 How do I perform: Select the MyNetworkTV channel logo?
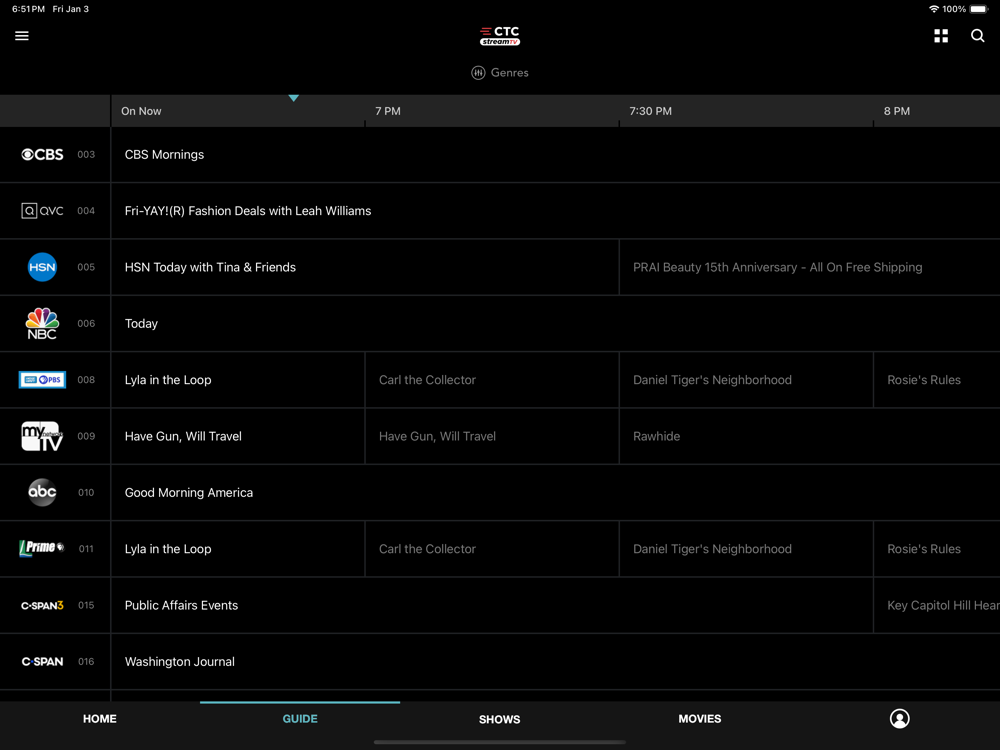coord(42,436)
